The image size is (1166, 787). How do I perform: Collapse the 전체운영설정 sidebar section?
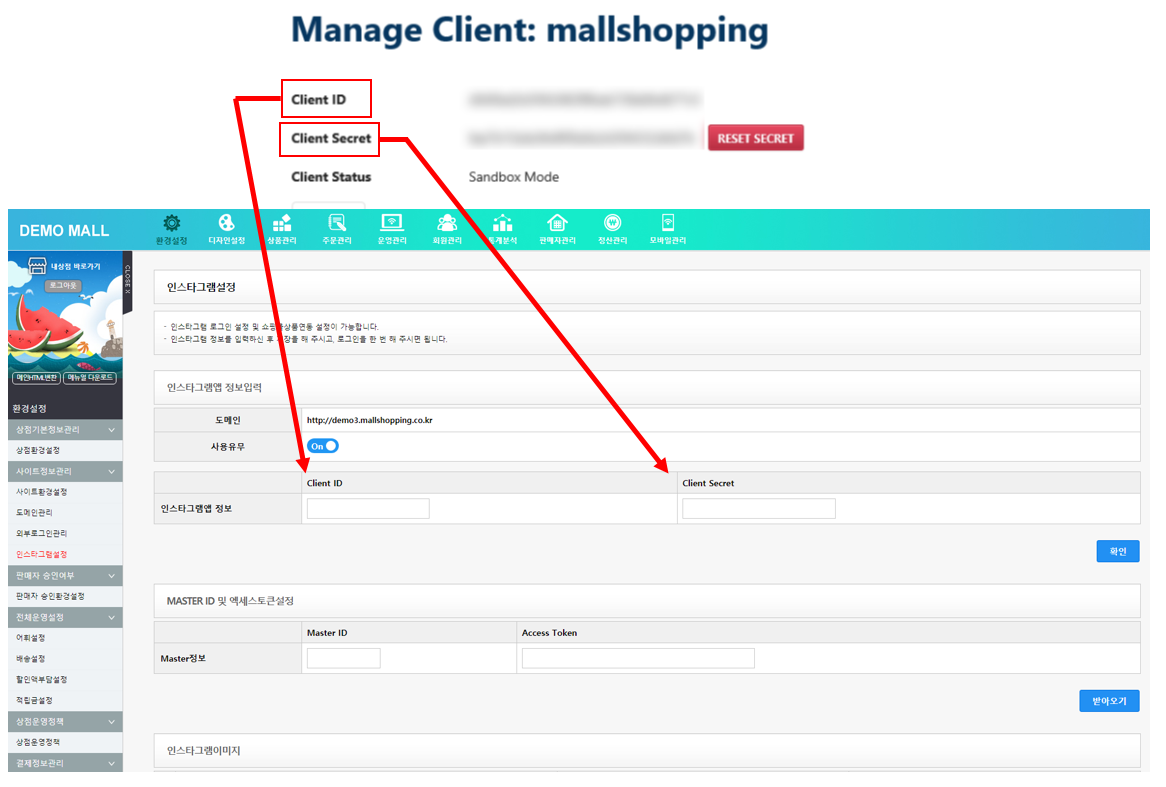click(x=65, y=617)
